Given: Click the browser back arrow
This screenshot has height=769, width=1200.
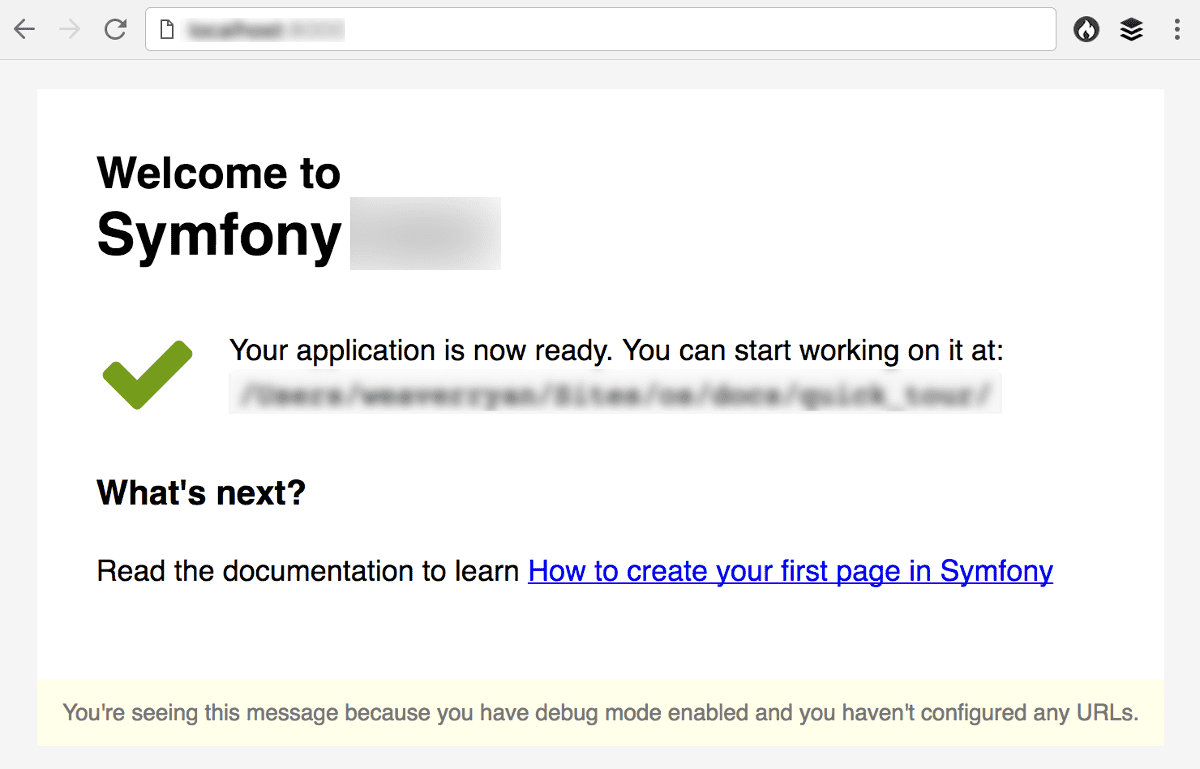Looking at the screenshot, I should click(24, 30).
